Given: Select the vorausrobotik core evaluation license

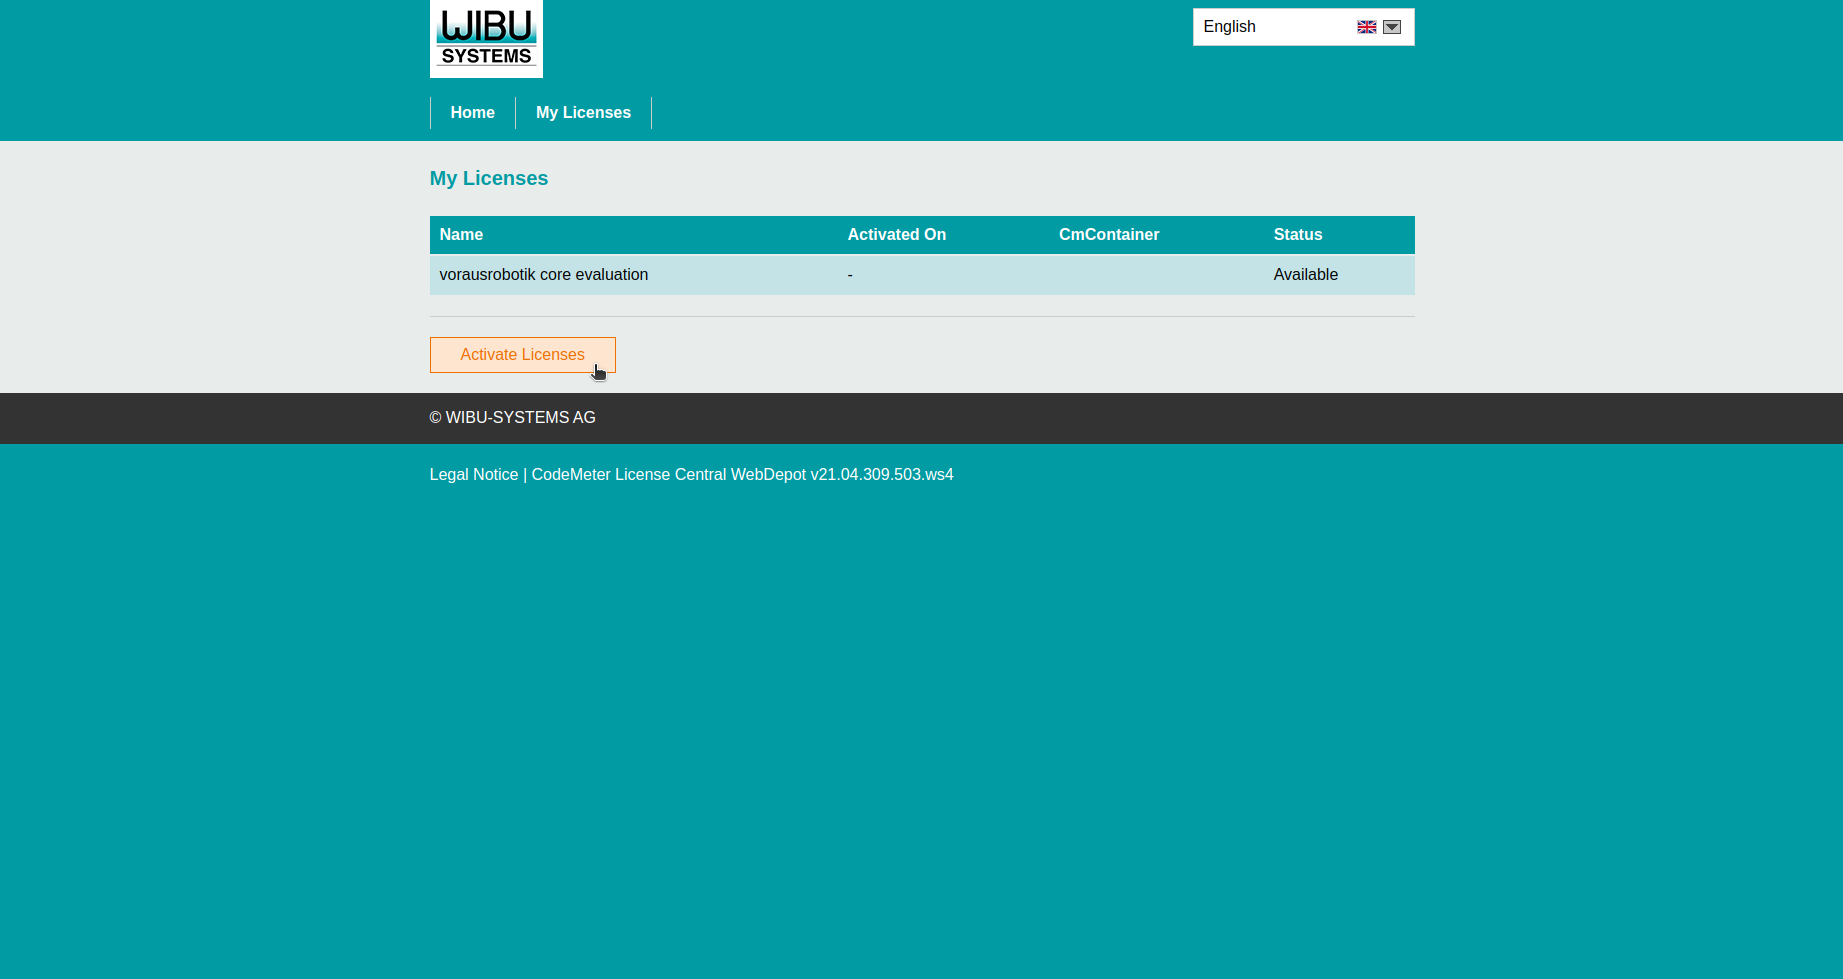Looking at the screenshot, I should tap(544, 275).
